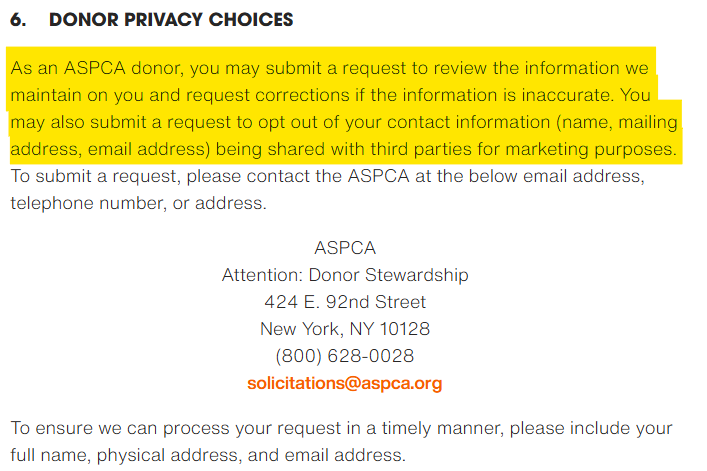707x471 pixels.
Task: Click the highlighted words opt out
Action: [359, 124]
